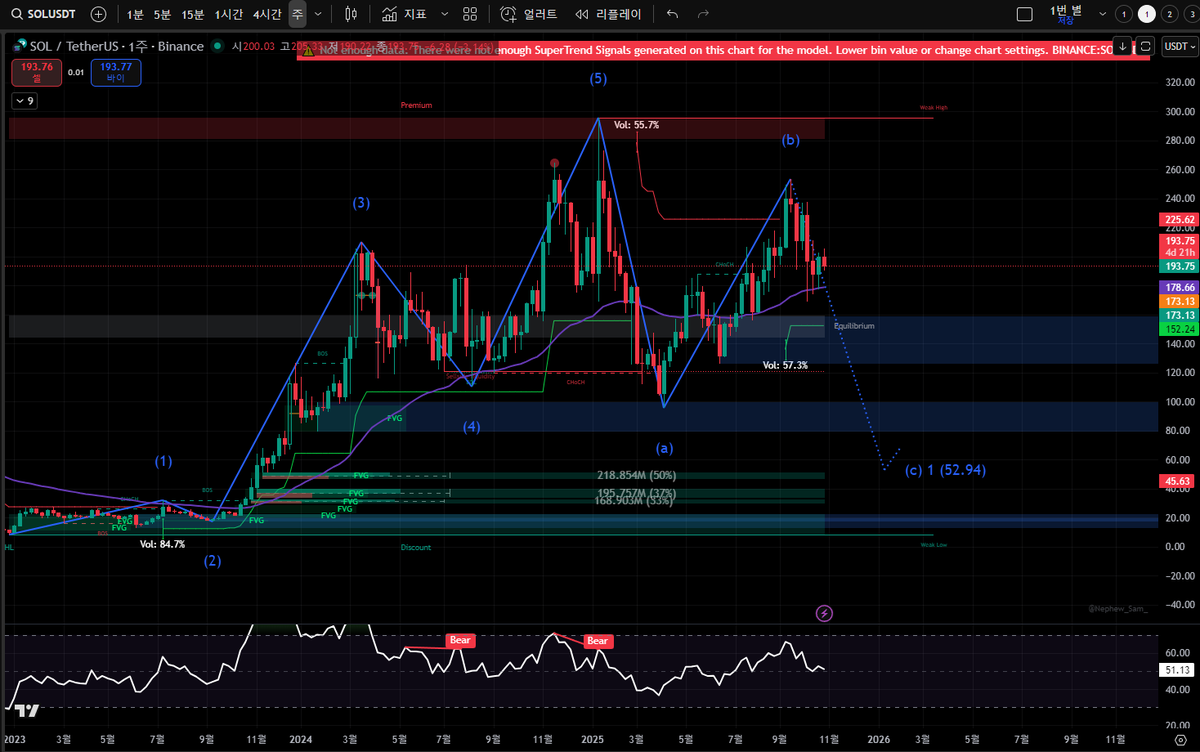Switch to the 4시간 timeframe
Image resolution: width=1200 pixels, height=752 pixels.
tap(267, 15)
